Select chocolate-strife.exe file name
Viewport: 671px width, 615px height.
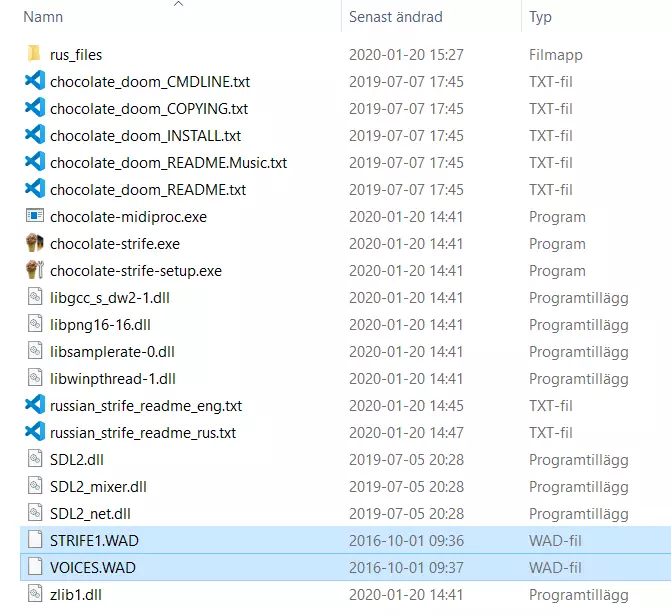[x=115, y=244]
